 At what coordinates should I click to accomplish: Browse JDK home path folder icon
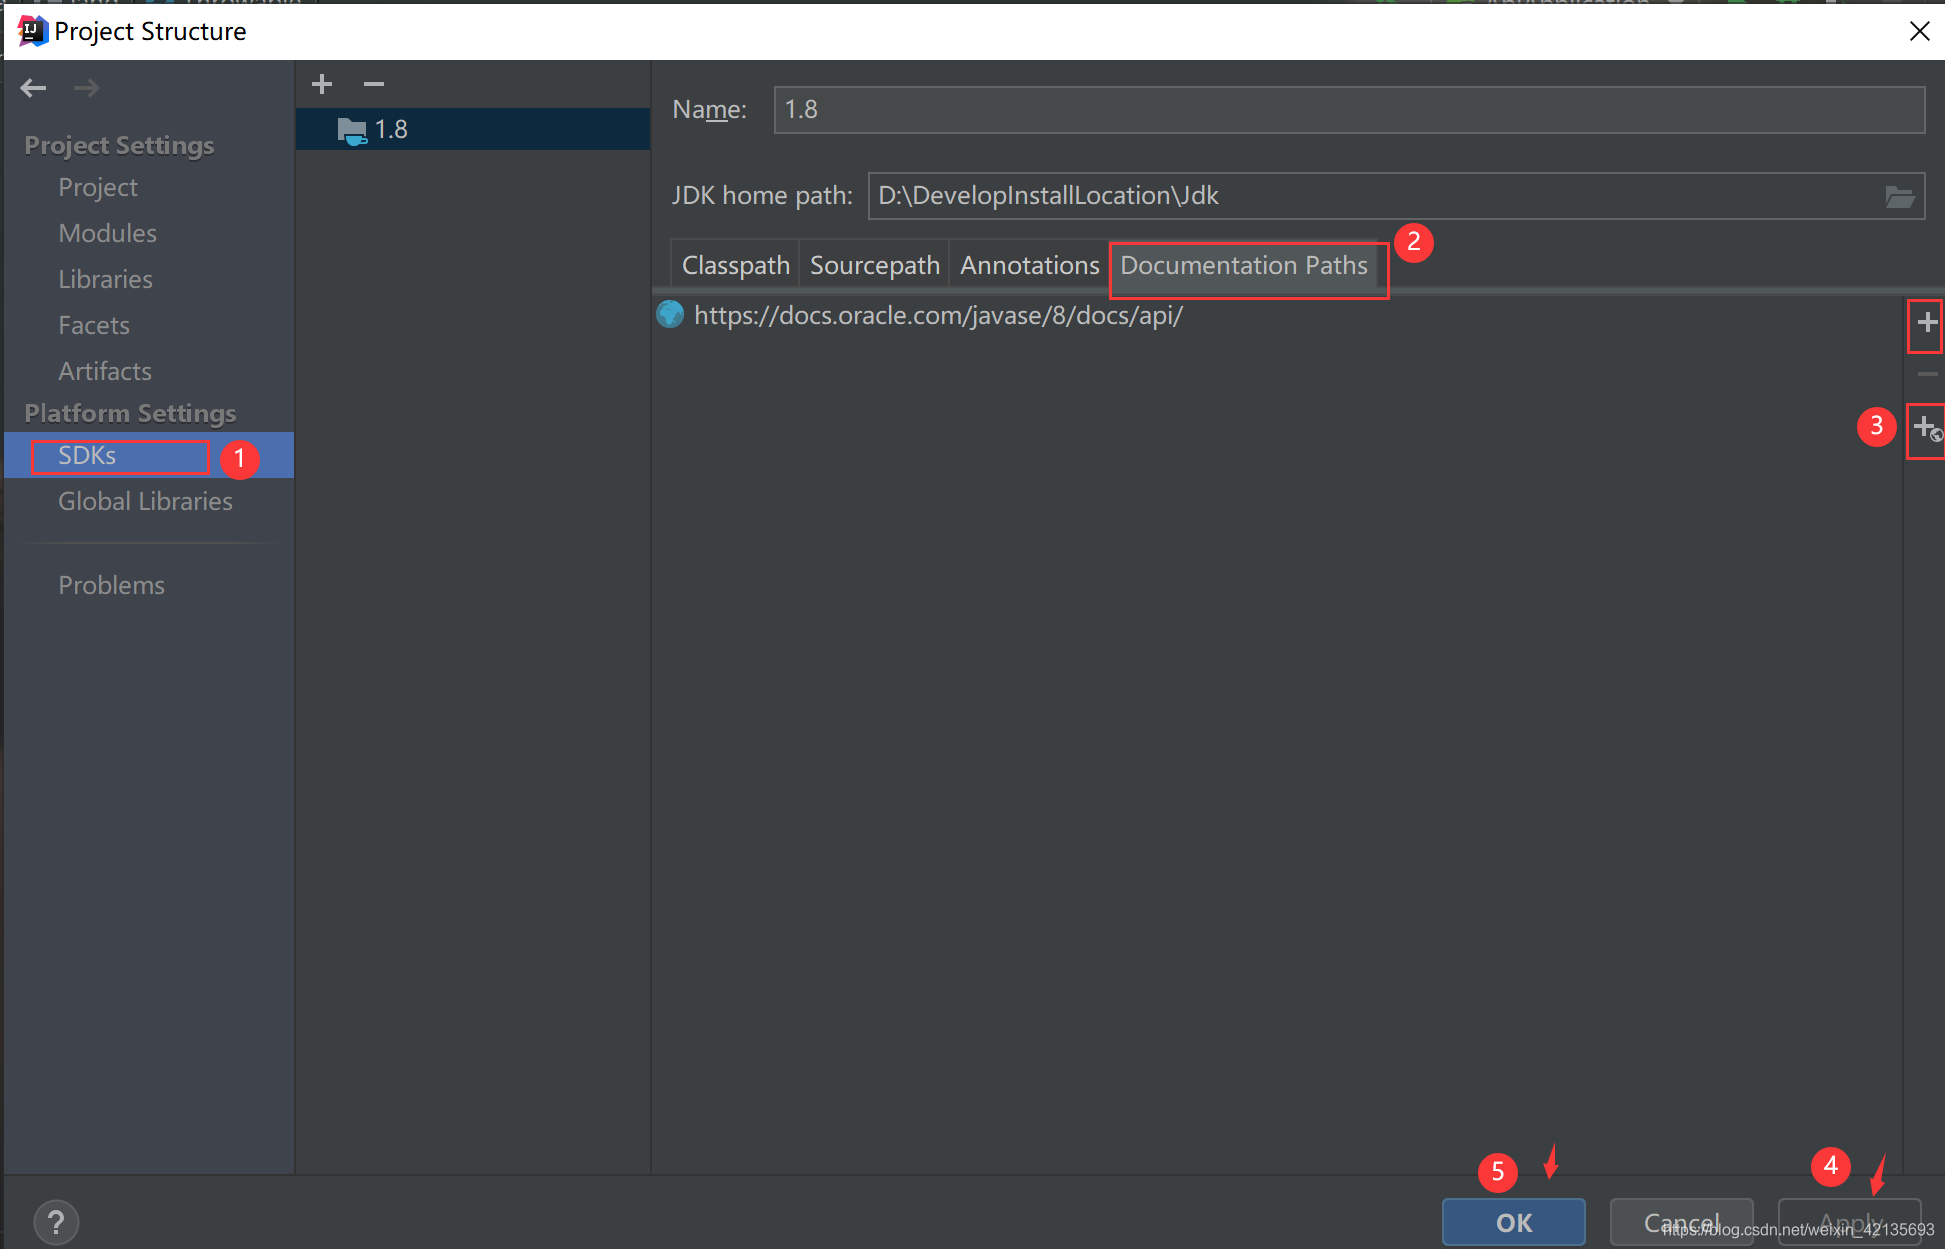pos(1899,196)
